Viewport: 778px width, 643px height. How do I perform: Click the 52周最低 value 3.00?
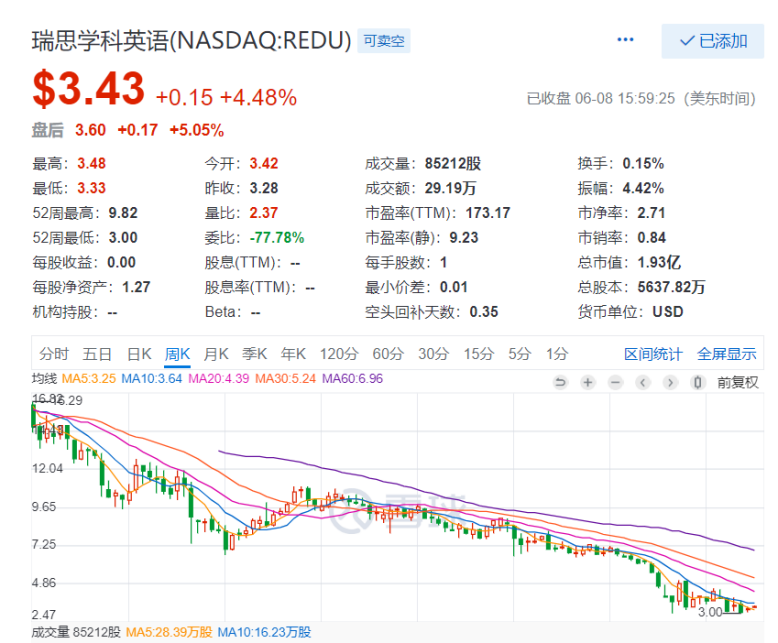[x=123, y=238]
